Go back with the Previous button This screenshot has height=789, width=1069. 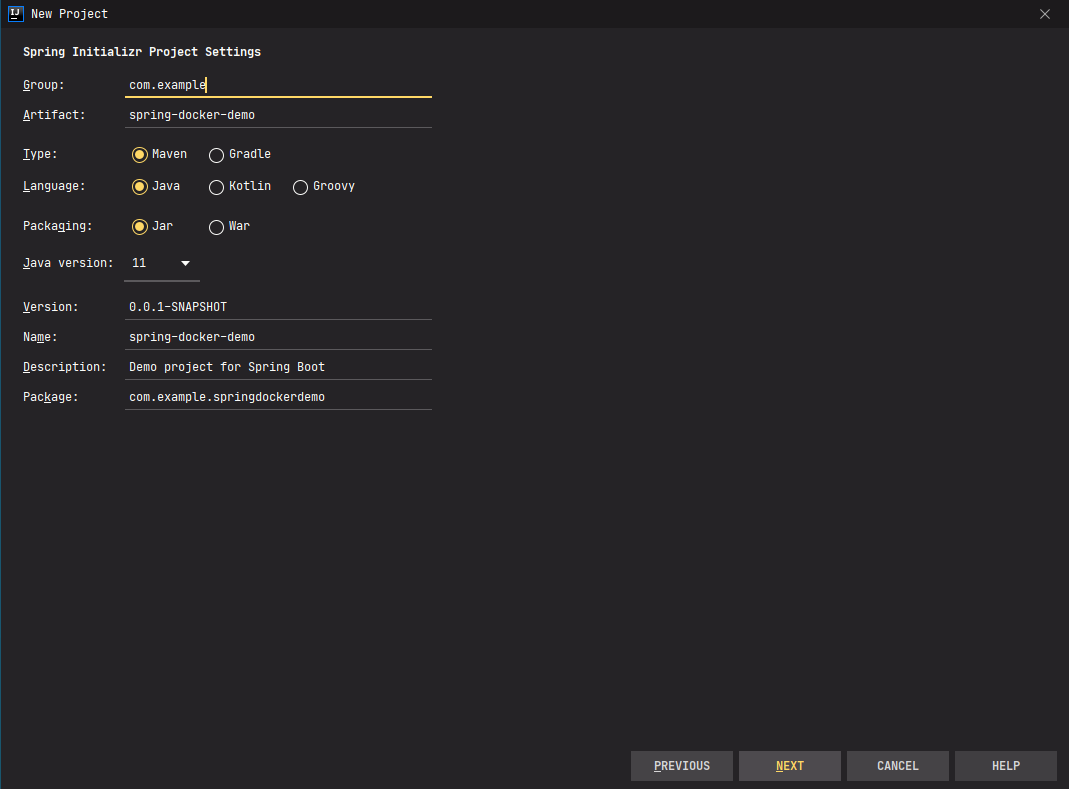[x=682, y=766]
